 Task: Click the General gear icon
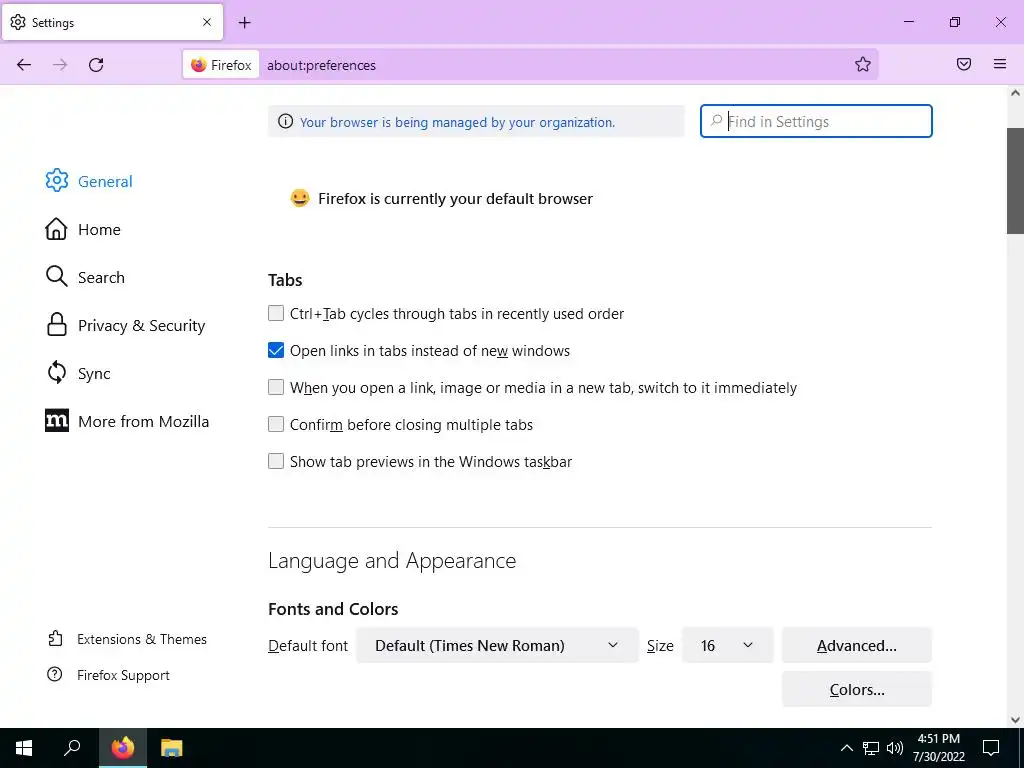point(57,180)
